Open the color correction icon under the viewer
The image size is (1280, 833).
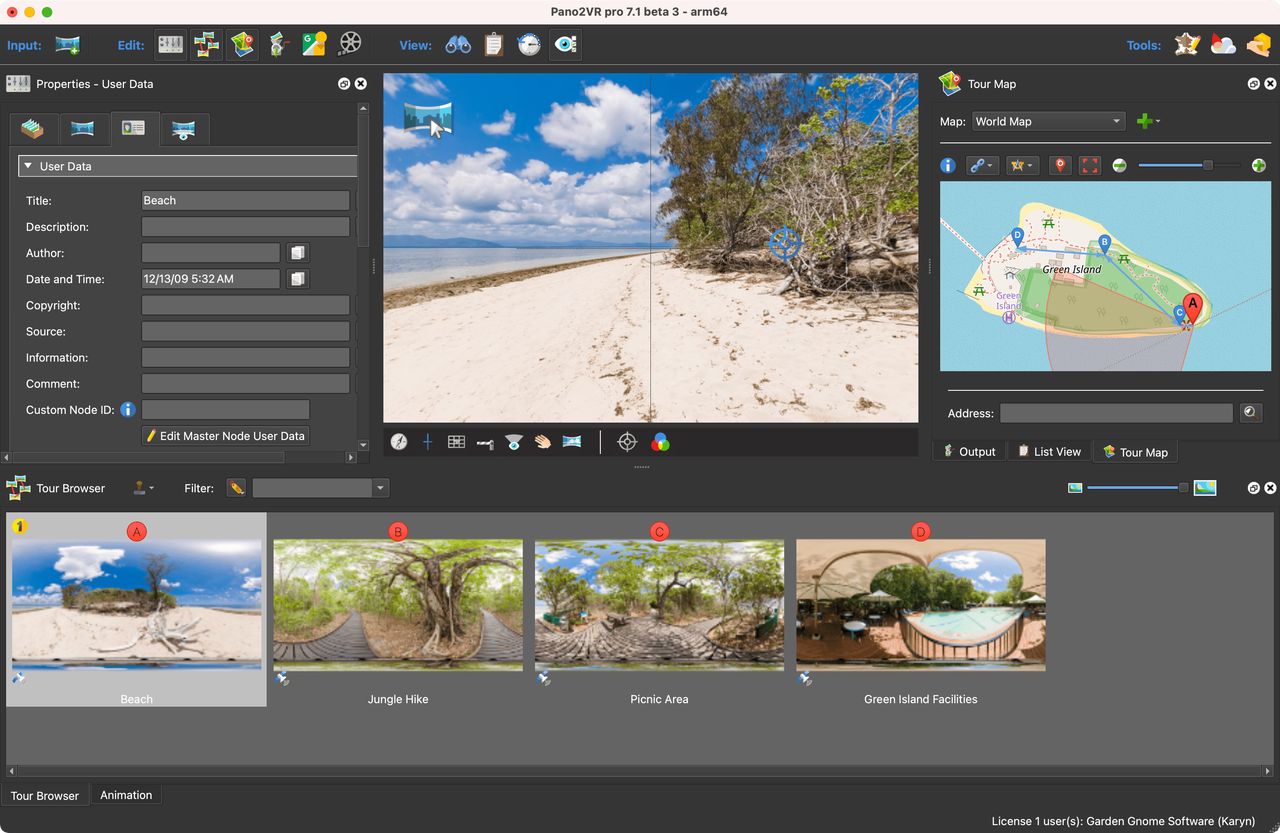(660, 442)
